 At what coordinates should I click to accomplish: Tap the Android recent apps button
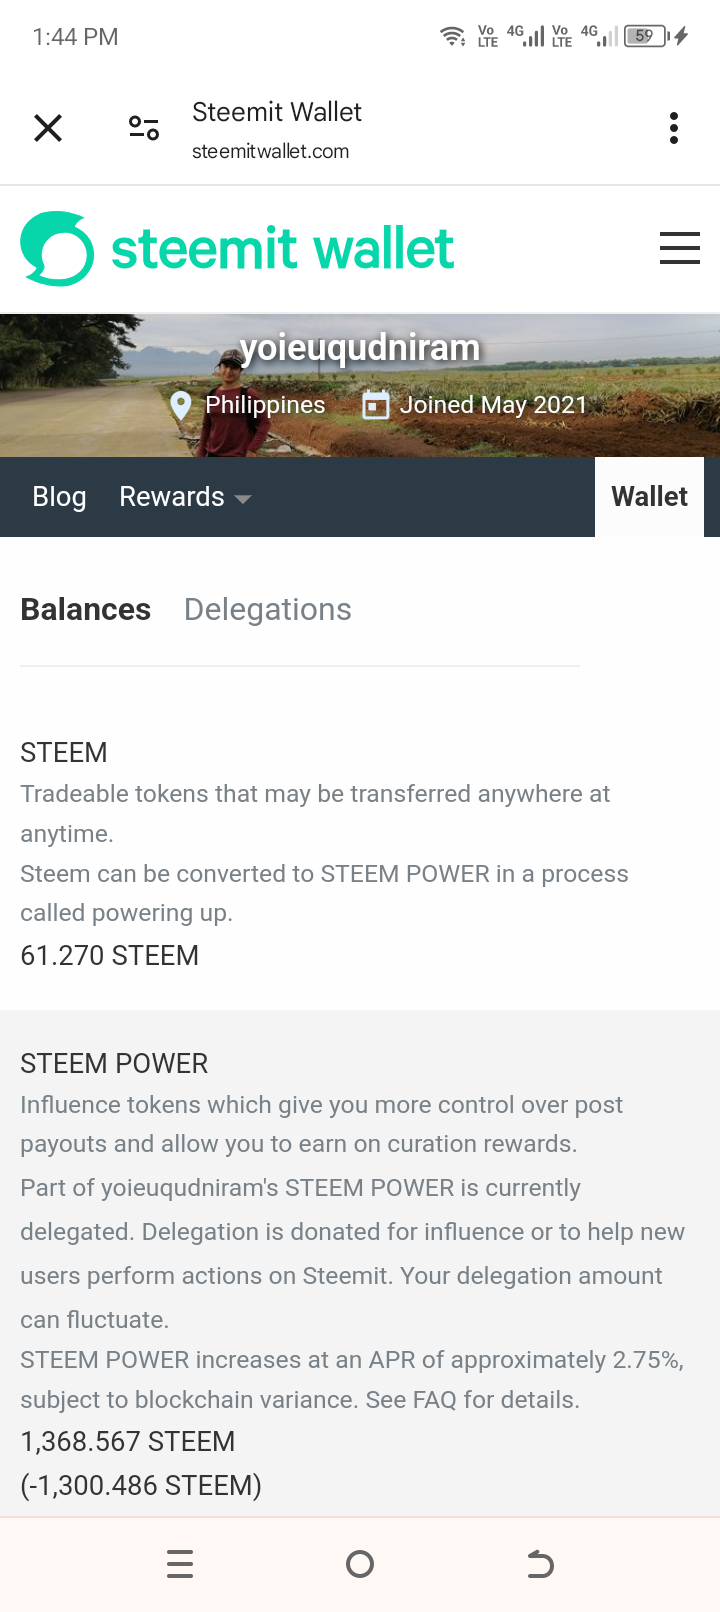pos(180,1564)
